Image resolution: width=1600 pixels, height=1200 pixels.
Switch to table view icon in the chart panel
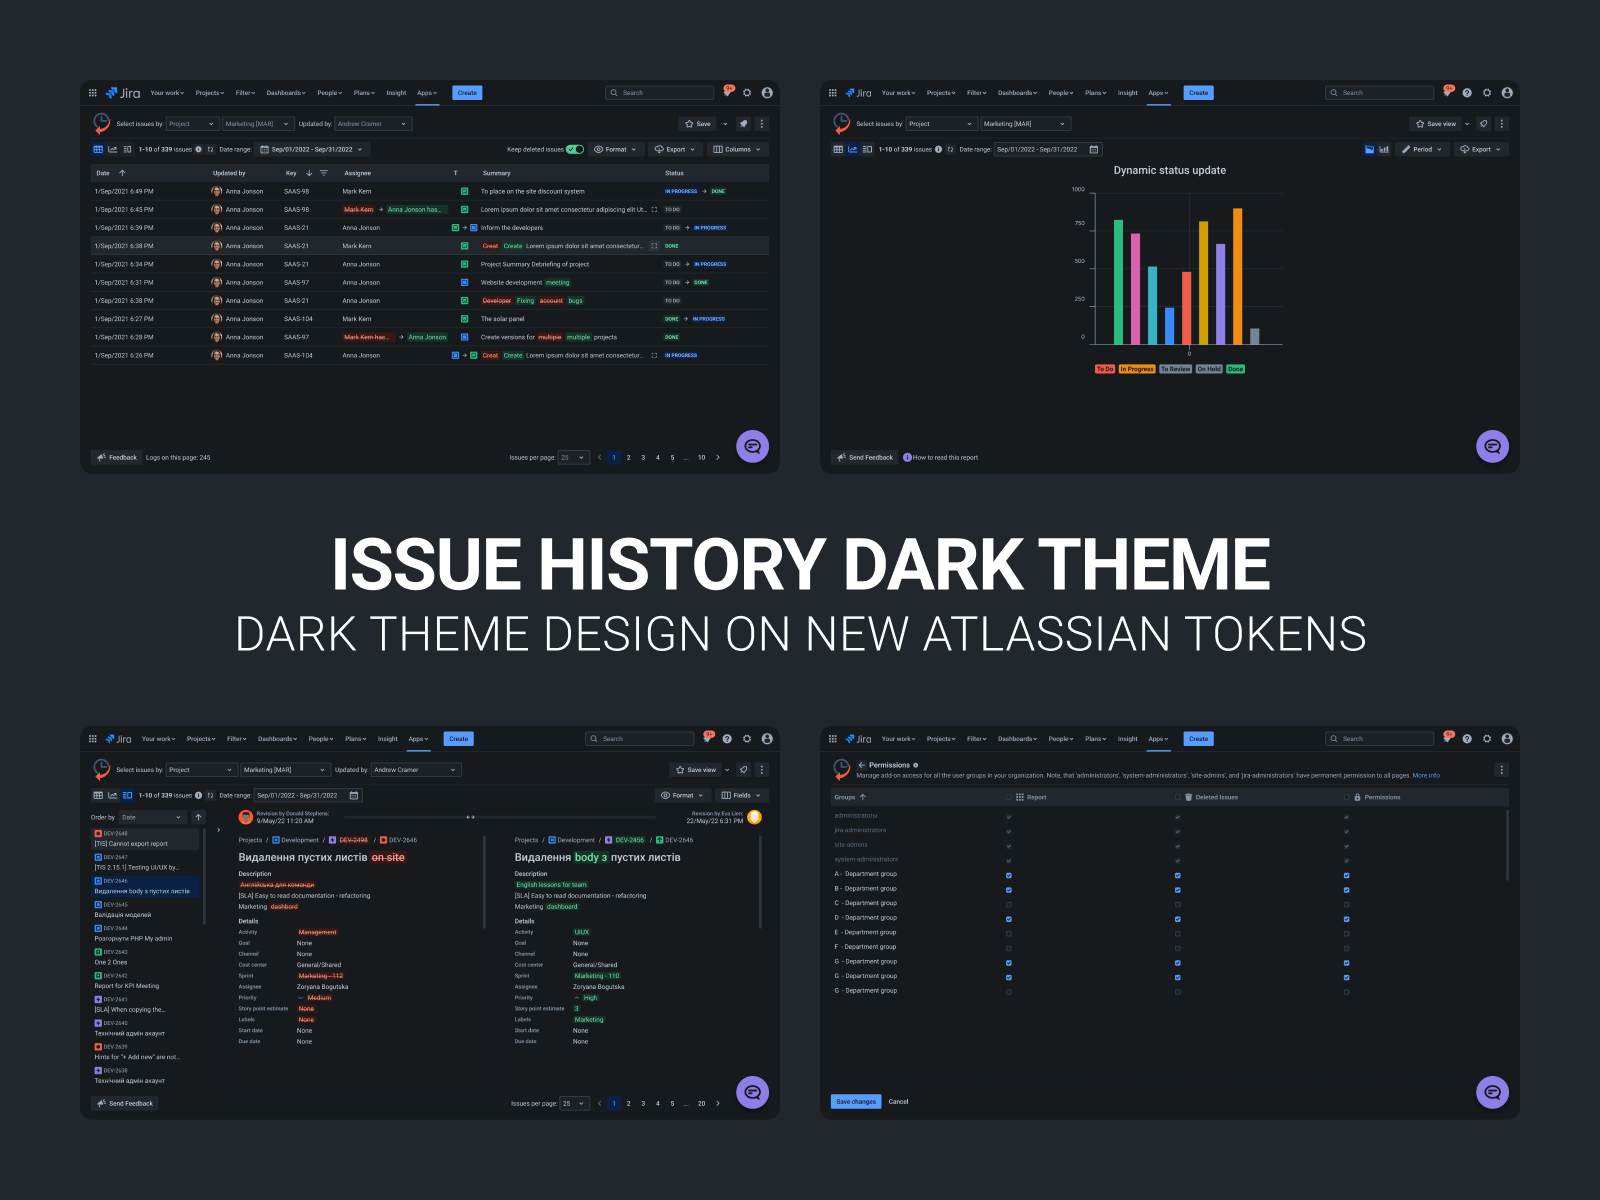838,149
